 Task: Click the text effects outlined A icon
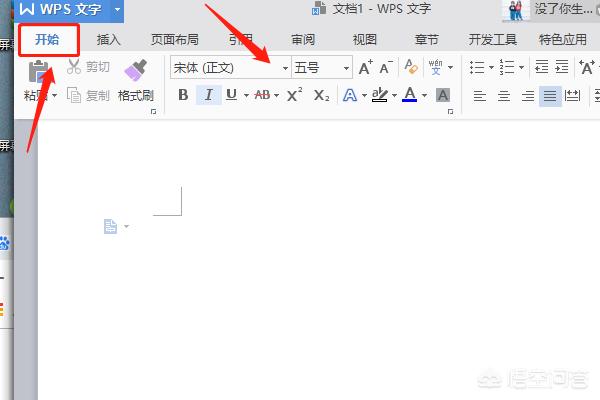[350, 95]
